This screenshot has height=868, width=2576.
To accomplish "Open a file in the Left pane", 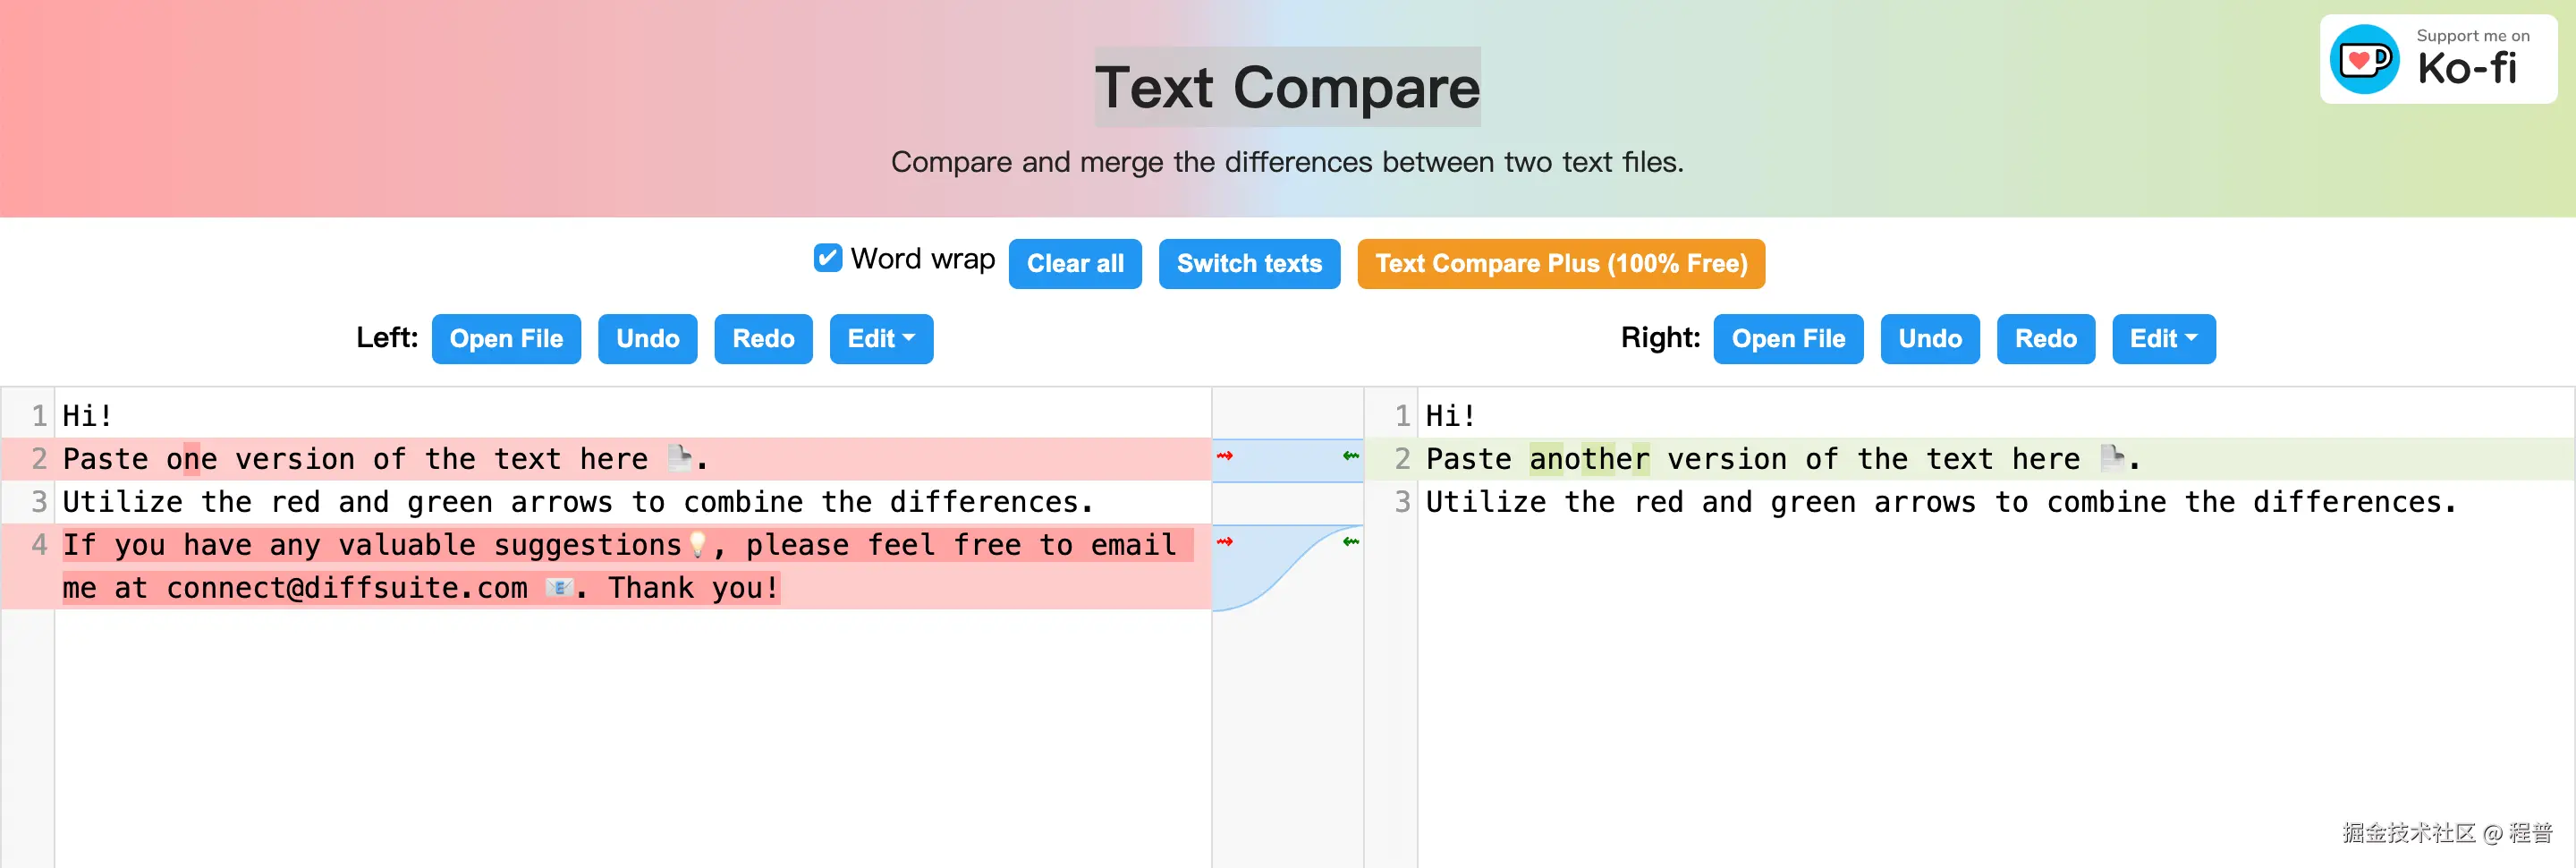I will click(506, 339).
